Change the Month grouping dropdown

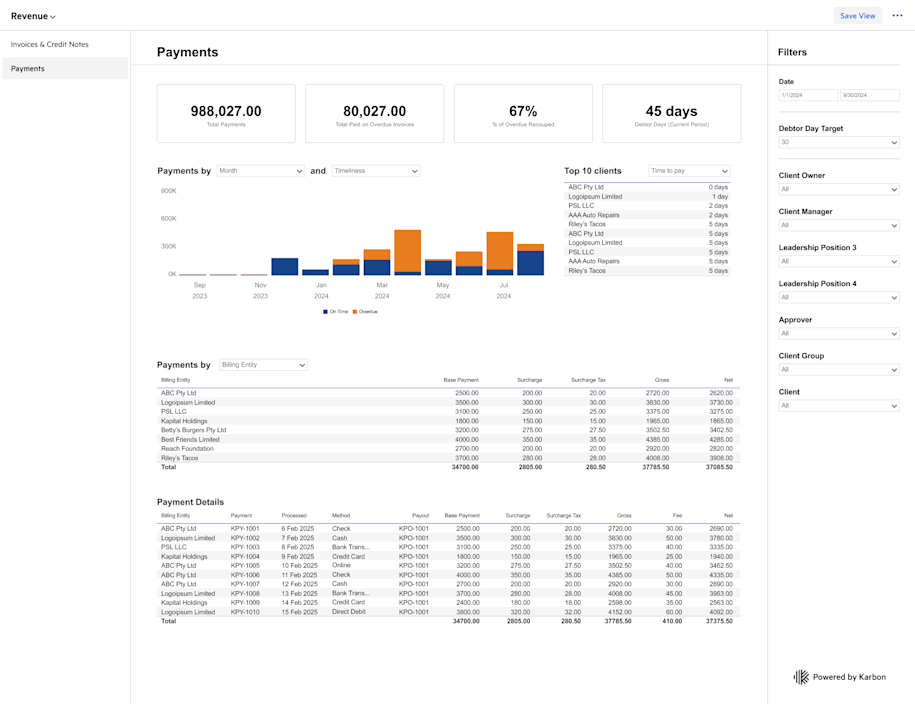260,170
